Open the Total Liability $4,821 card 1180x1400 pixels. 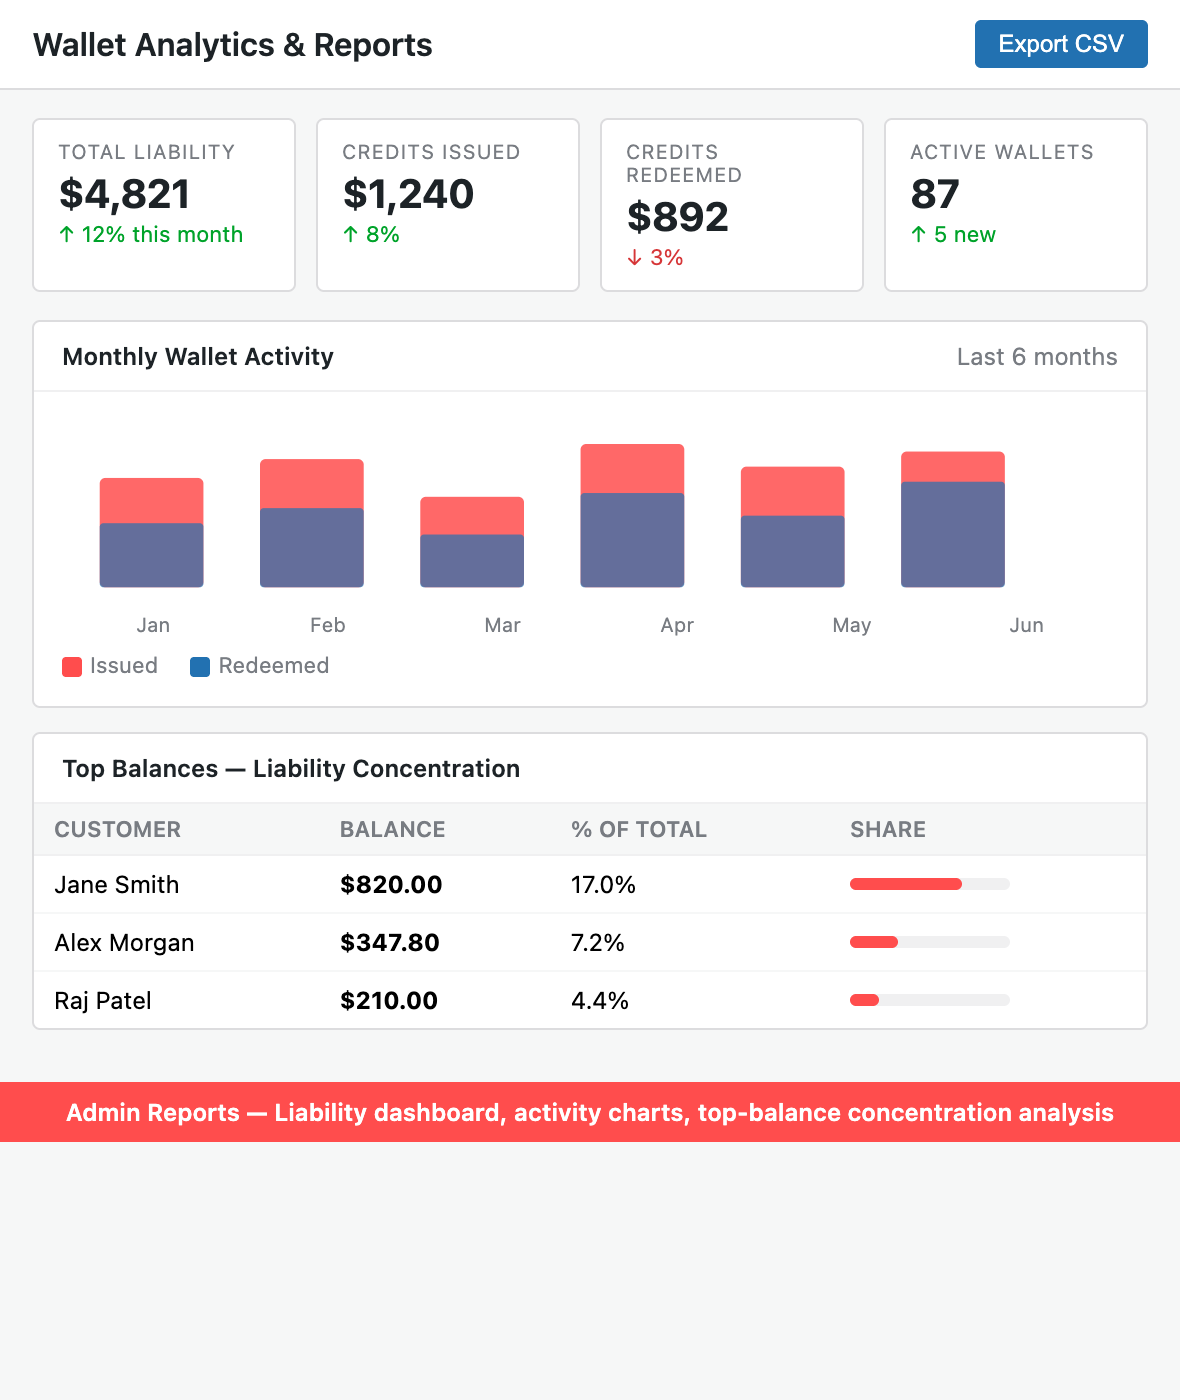(x=164, y=205)
